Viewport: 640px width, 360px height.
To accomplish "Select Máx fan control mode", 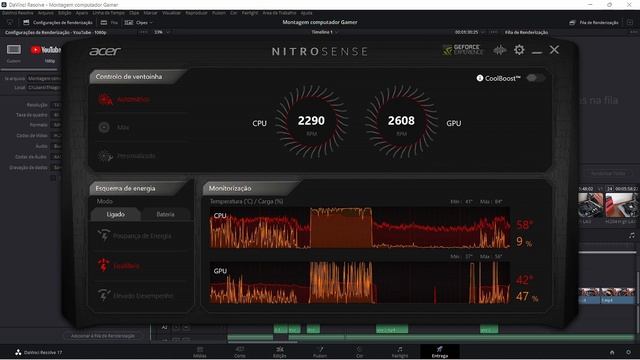I will pyautogui.click(x=114, y=127).
